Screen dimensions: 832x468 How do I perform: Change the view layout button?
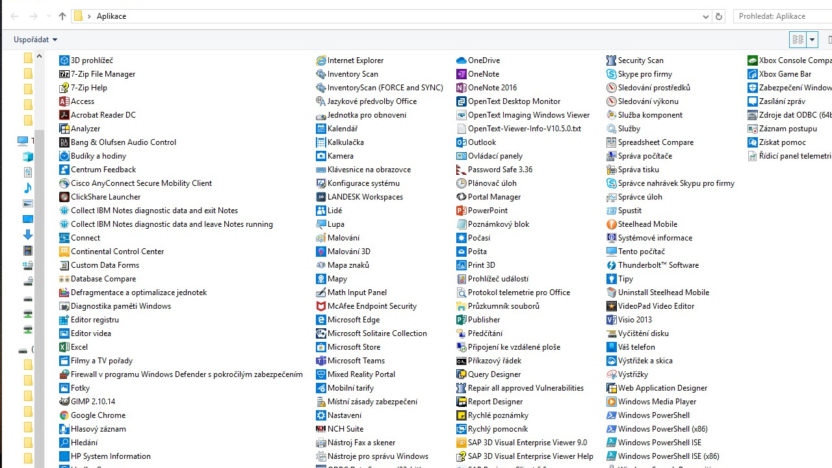[798, 40]
